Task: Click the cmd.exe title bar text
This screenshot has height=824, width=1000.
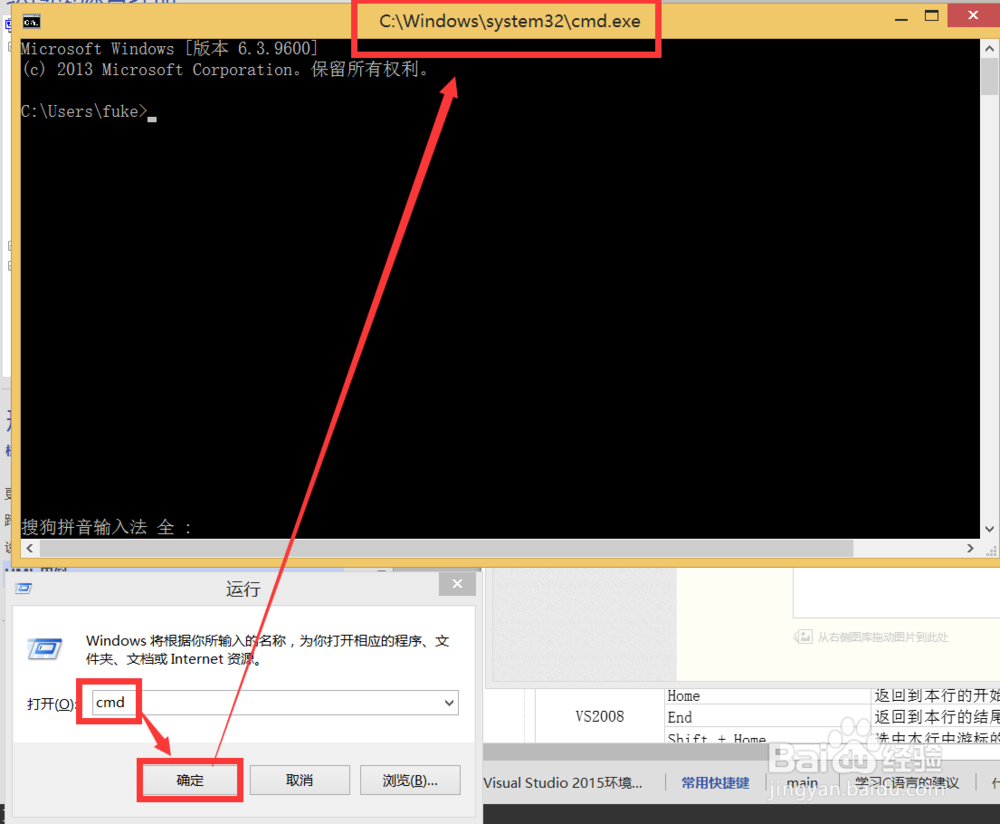Action: click(x=510, y=21)
